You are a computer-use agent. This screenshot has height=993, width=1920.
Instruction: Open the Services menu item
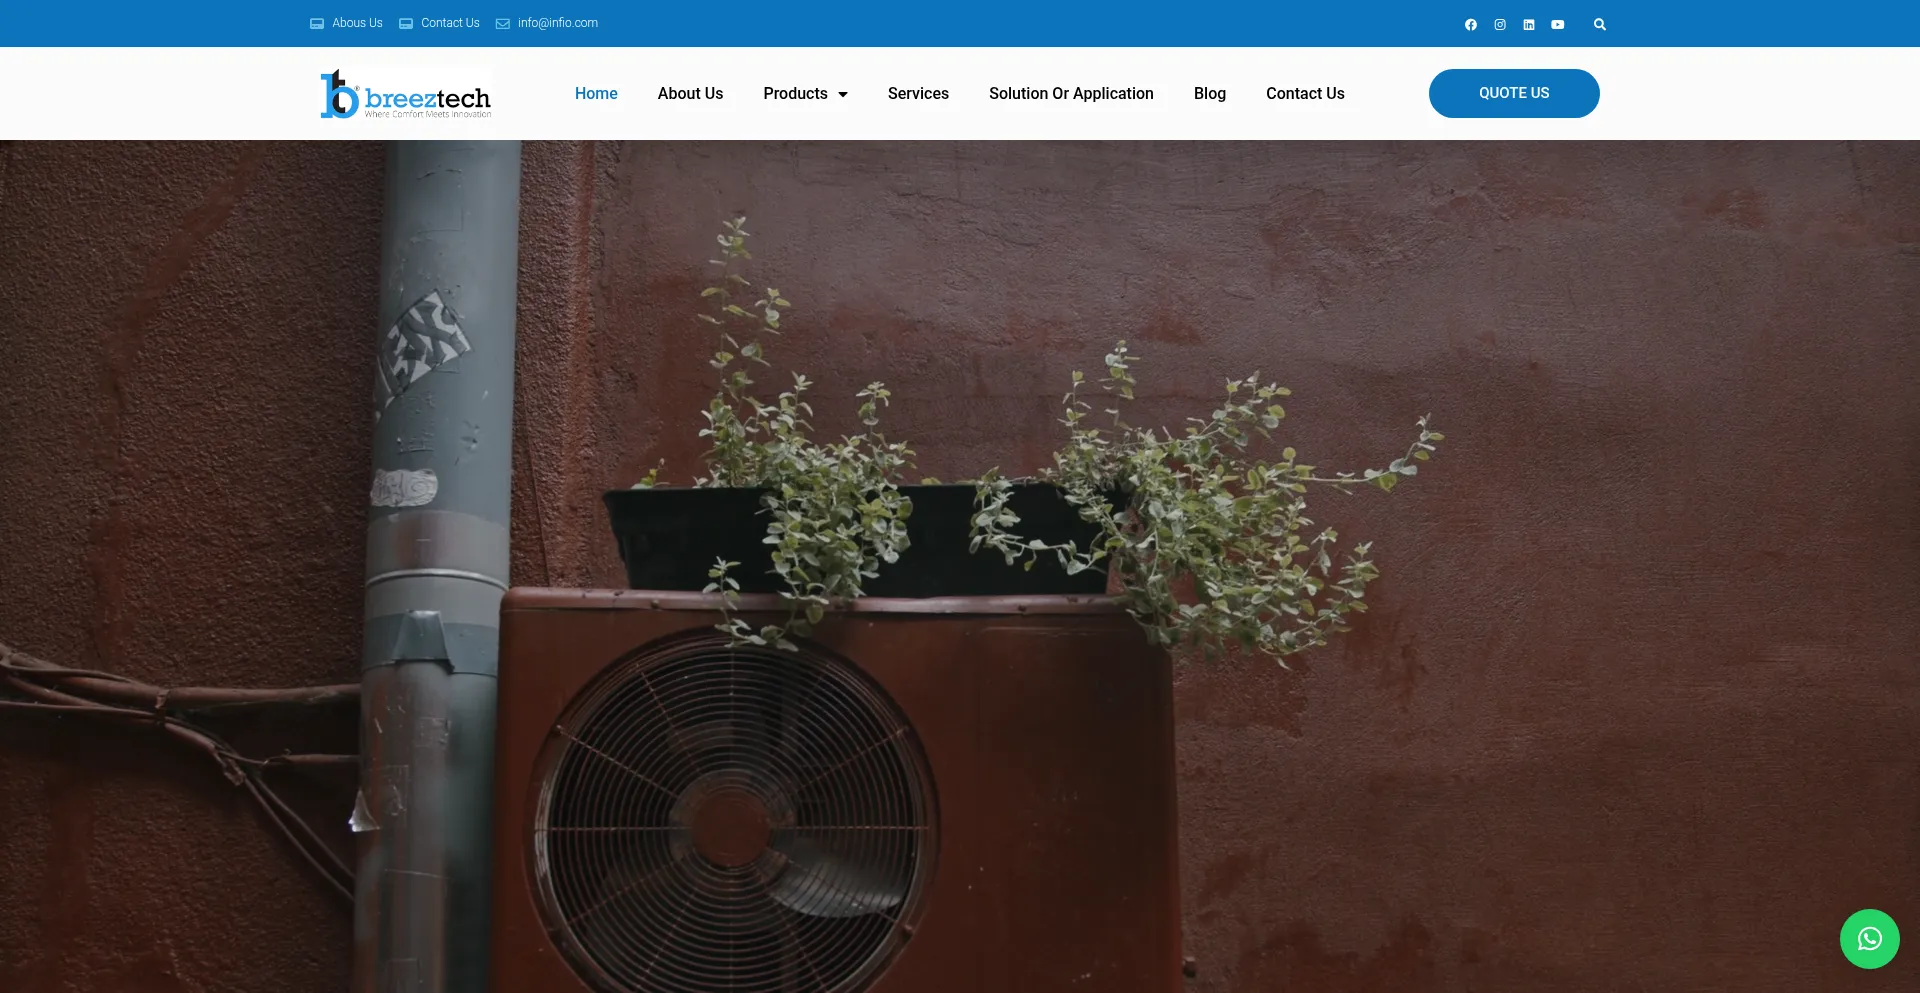pos(918,93)
